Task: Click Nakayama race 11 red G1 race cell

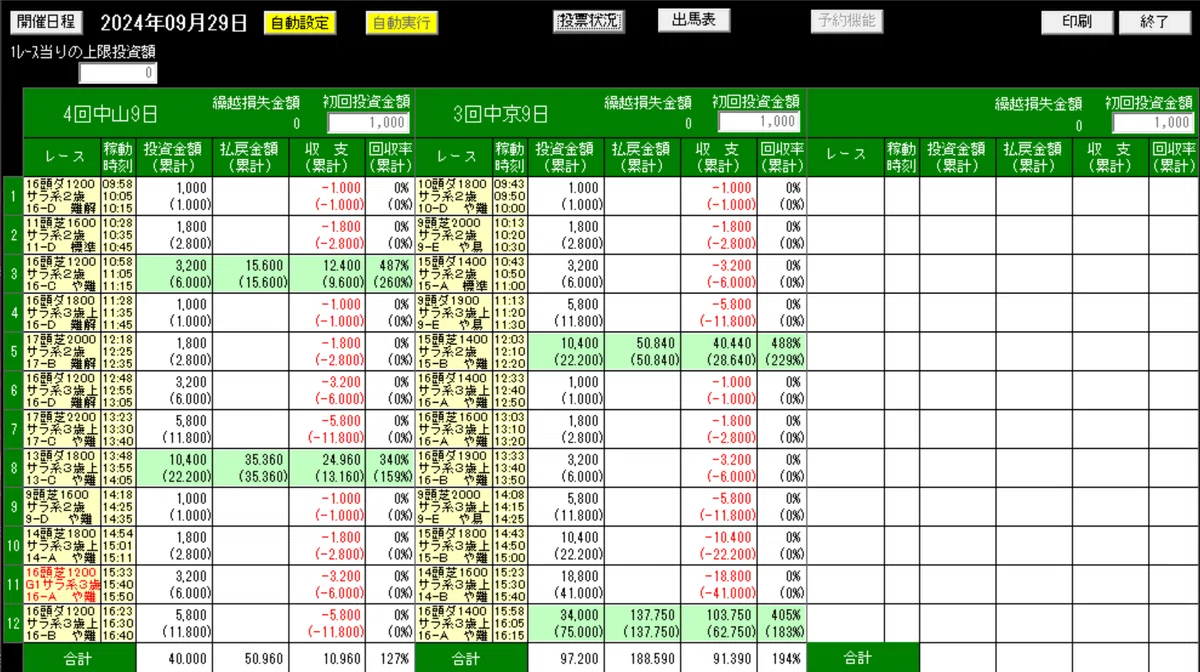Action: point(62,584)
